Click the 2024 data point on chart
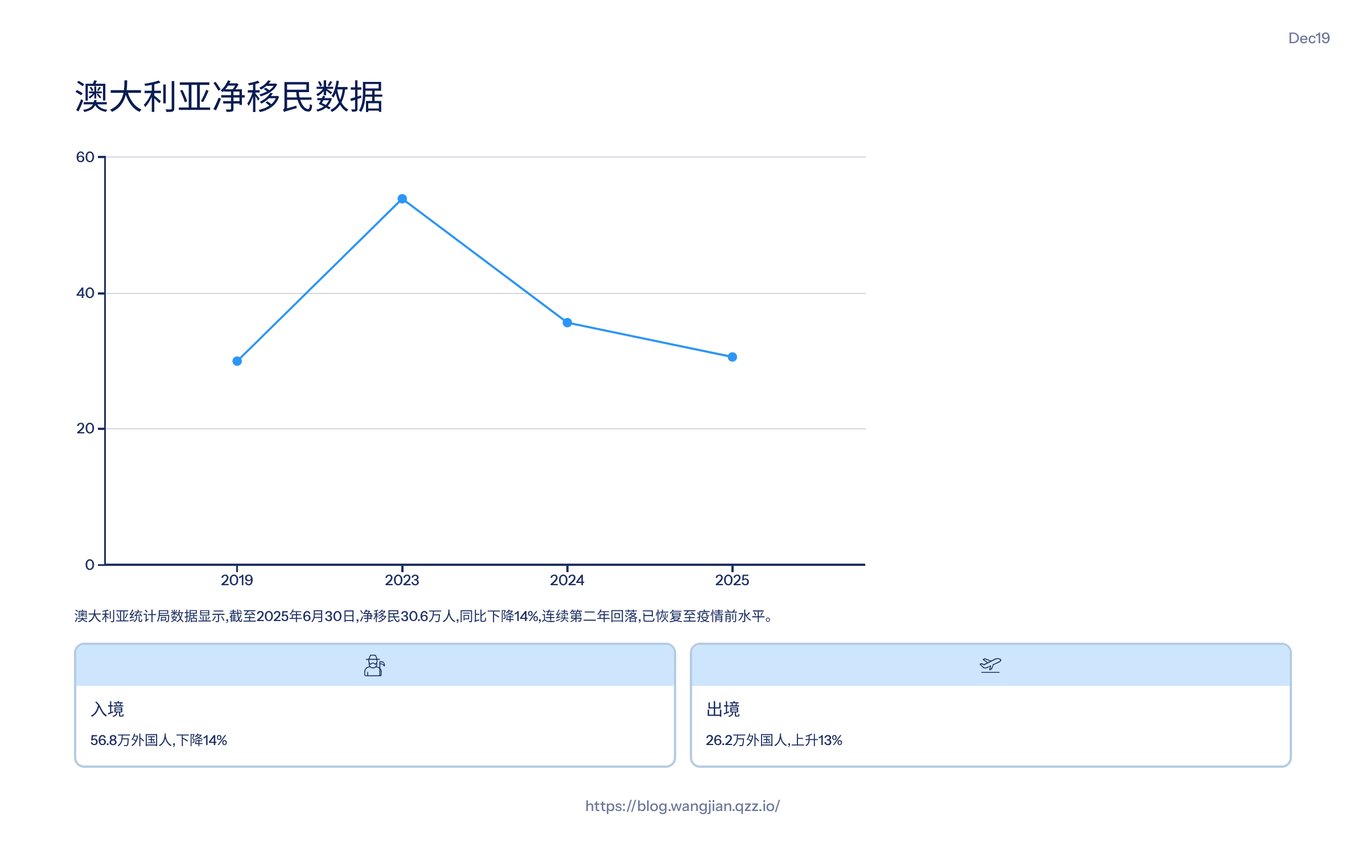Viewport: 1366px width, 844px height. [x=567, y=322]
